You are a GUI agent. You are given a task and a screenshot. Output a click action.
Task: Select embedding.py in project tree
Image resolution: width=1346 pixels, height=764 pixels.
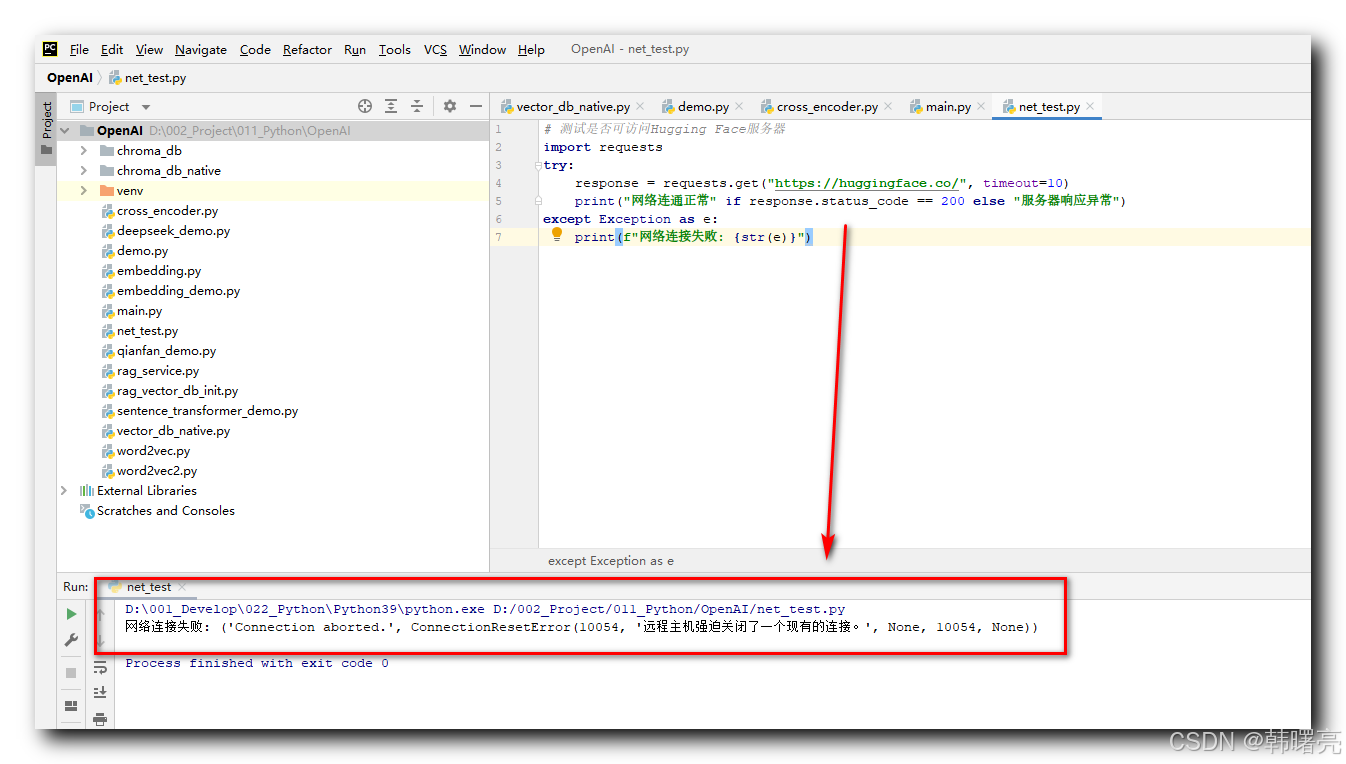159,271
